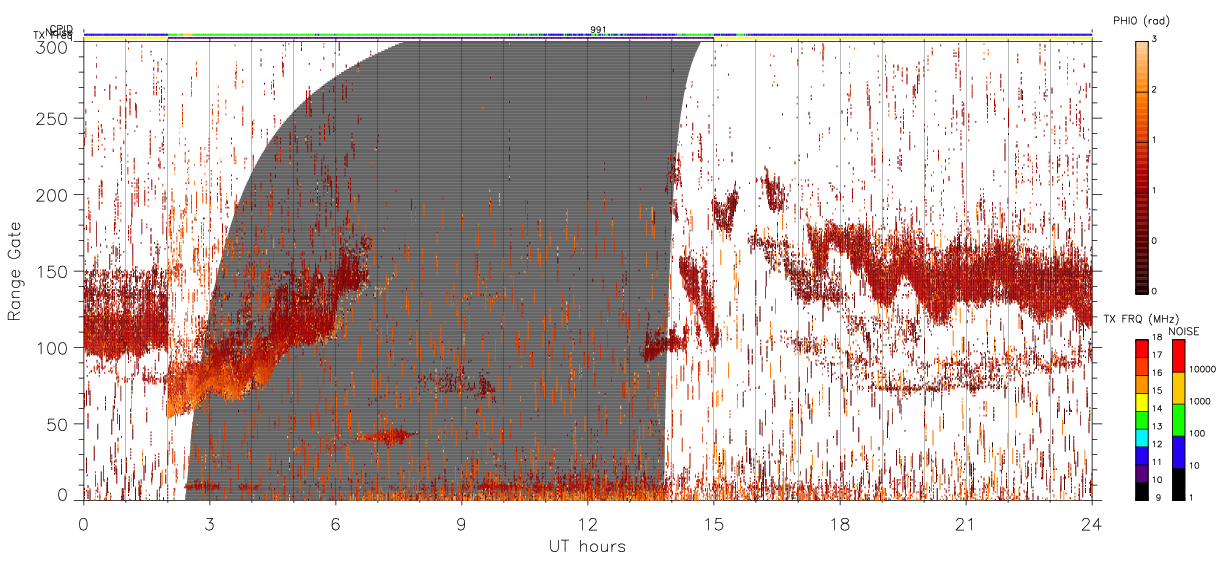Click the y-axis tick label '150'
The width and height of the screenshot is (1228, 567).
(54, 271)
